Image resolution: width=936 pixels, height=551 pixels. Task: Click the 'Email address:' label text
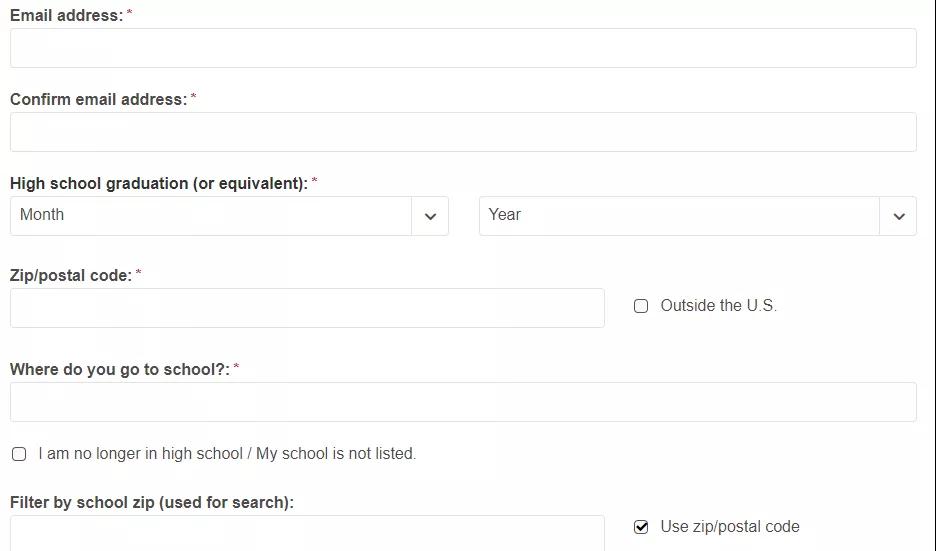[66, 16]
